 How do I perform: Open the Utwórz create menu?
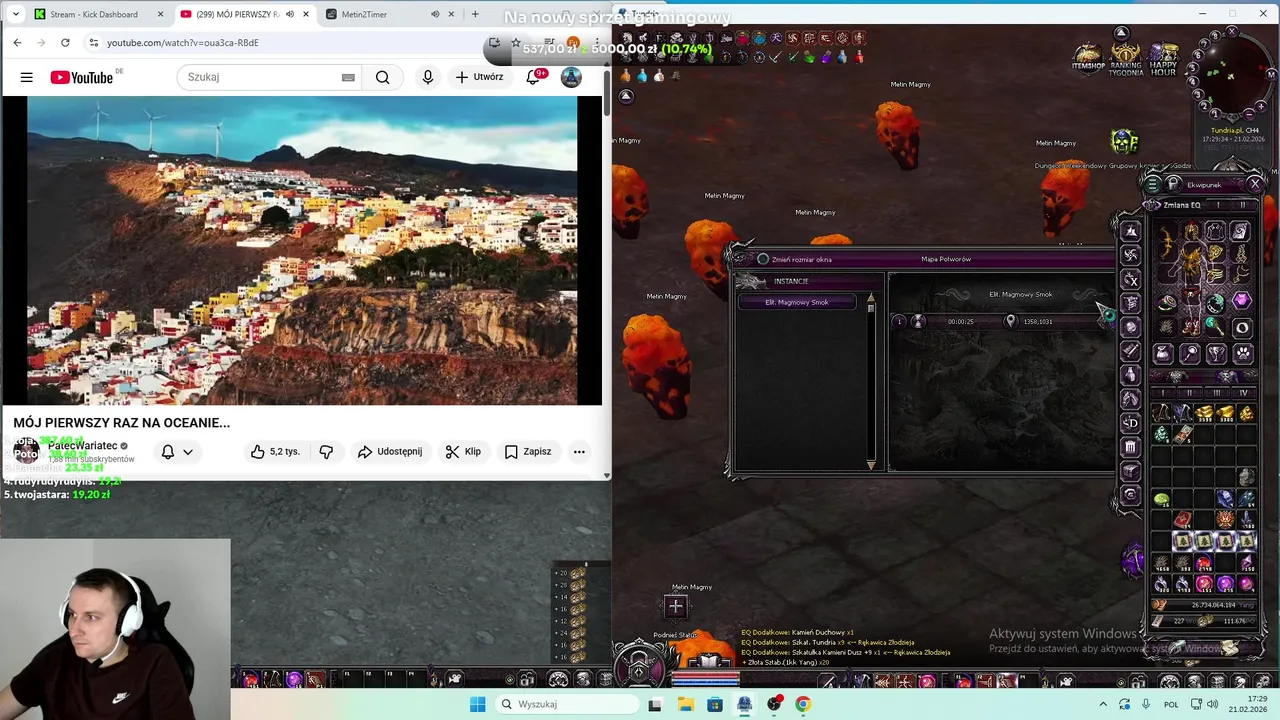point(479,77)
